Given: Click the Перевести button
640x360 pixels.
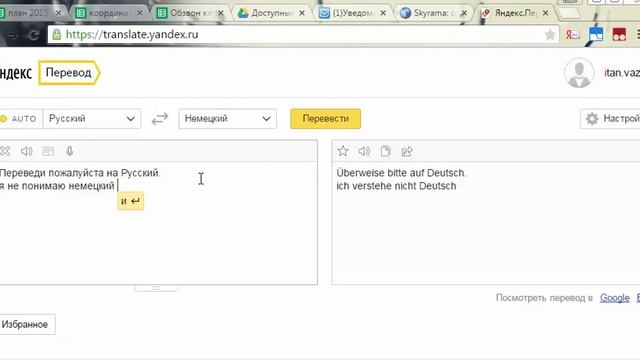Looking at the screenshot, I should (325, 119).
